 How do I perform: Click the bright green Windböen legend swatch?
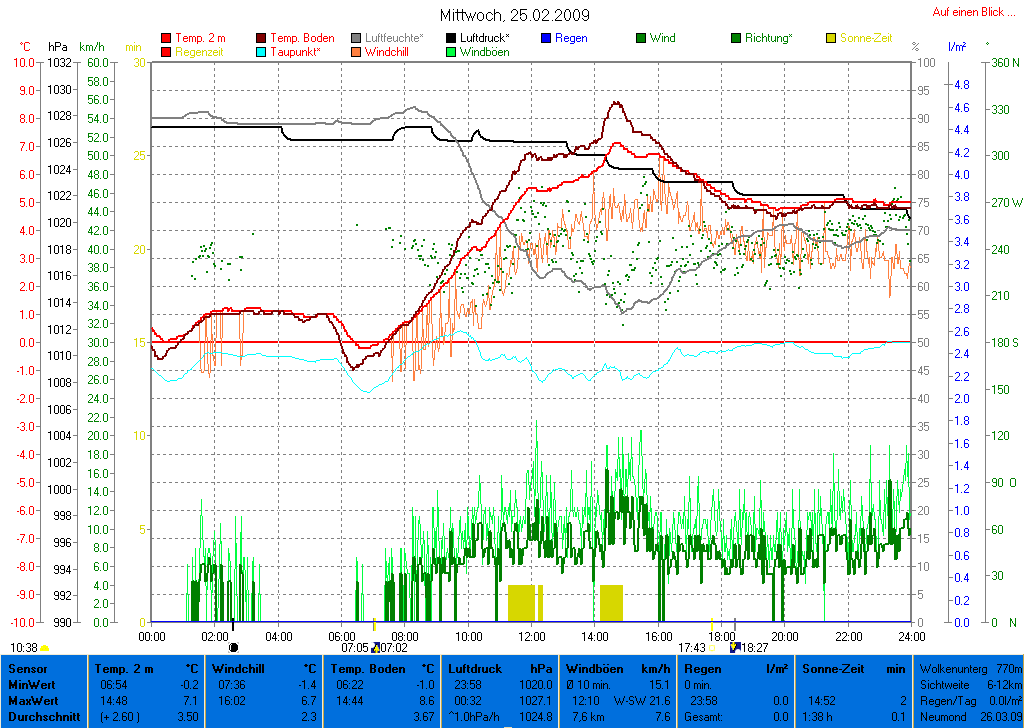pos(451,52)
